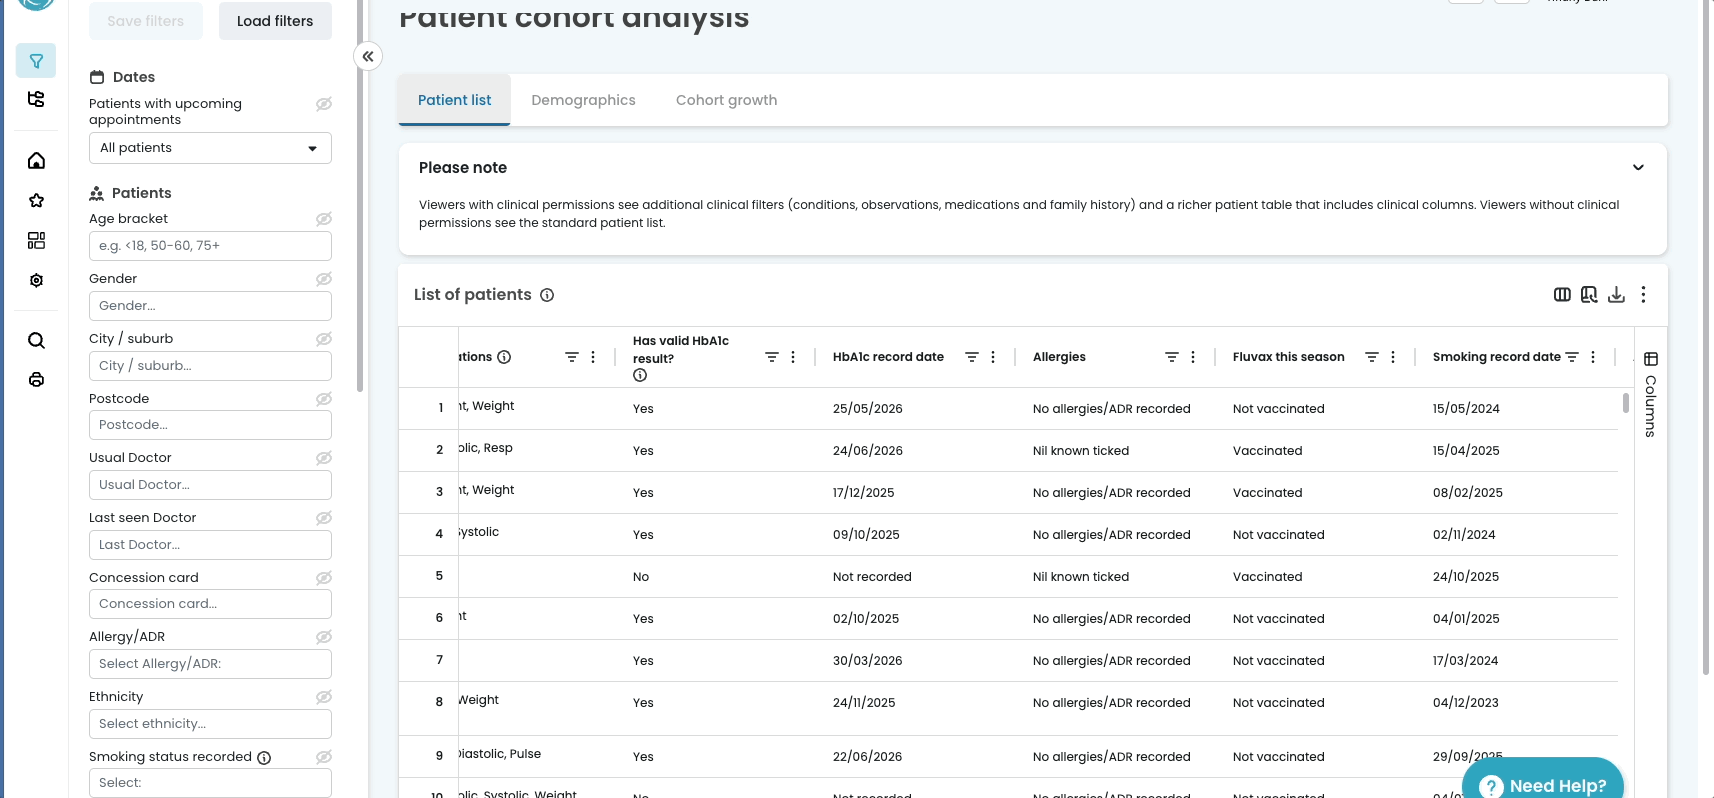Filter the Allergies column

point(1171,357)
